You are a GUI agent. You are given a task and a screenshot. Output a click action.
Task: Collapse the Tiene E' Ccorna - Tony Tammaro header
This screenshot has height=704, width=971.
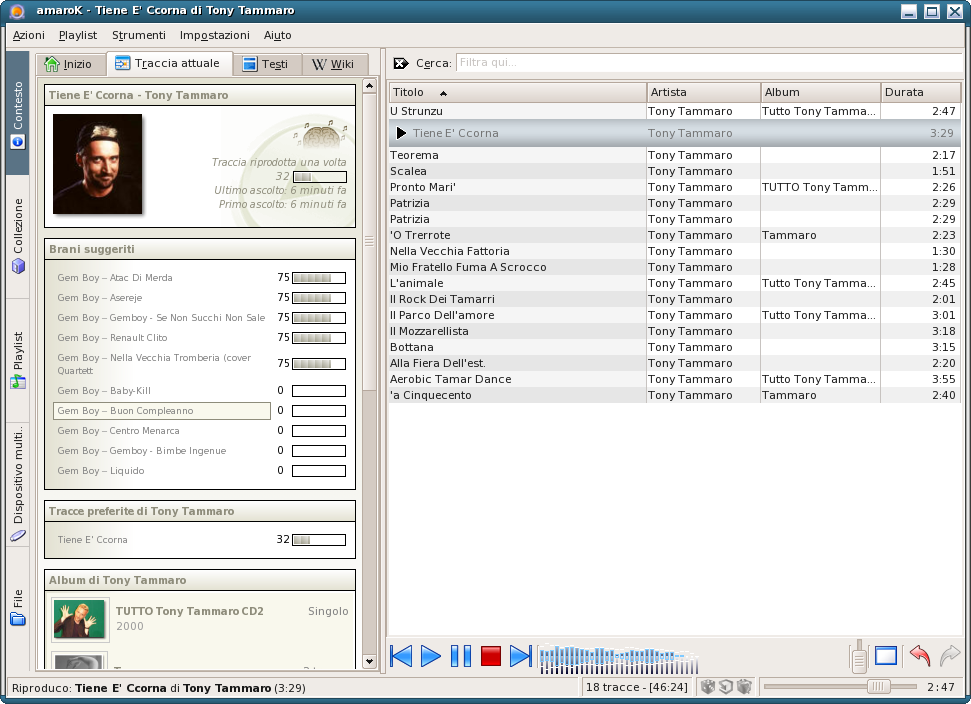(x=200, y=95)
